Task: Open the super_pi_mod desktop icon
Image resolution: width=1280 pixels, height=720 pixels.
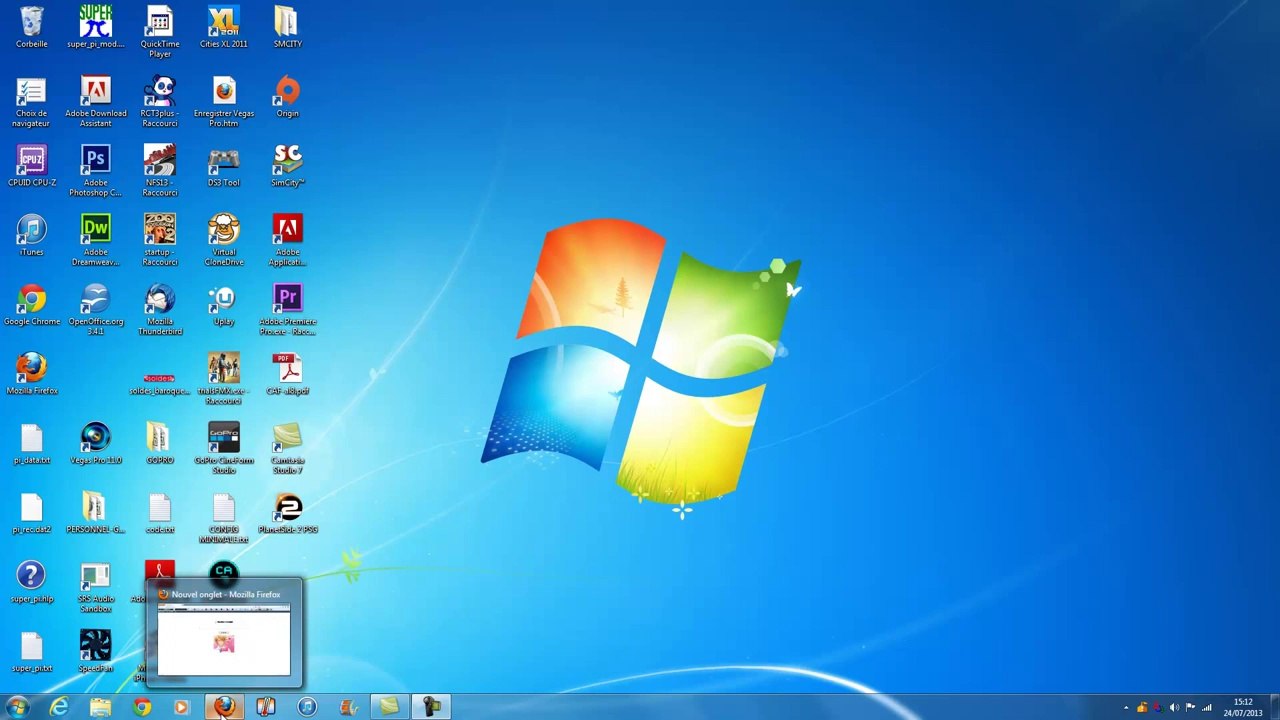Action: point(95,27)
